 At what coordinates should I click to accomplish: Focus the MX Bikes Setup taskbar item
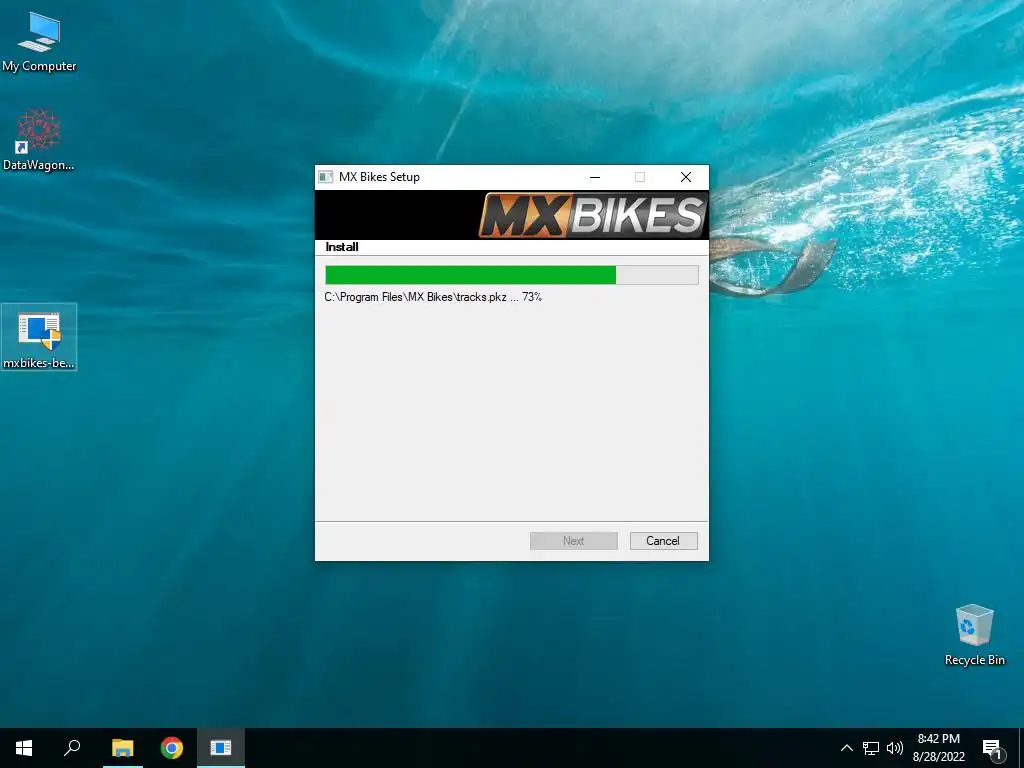pyautogui.click(x=221, y=748)
